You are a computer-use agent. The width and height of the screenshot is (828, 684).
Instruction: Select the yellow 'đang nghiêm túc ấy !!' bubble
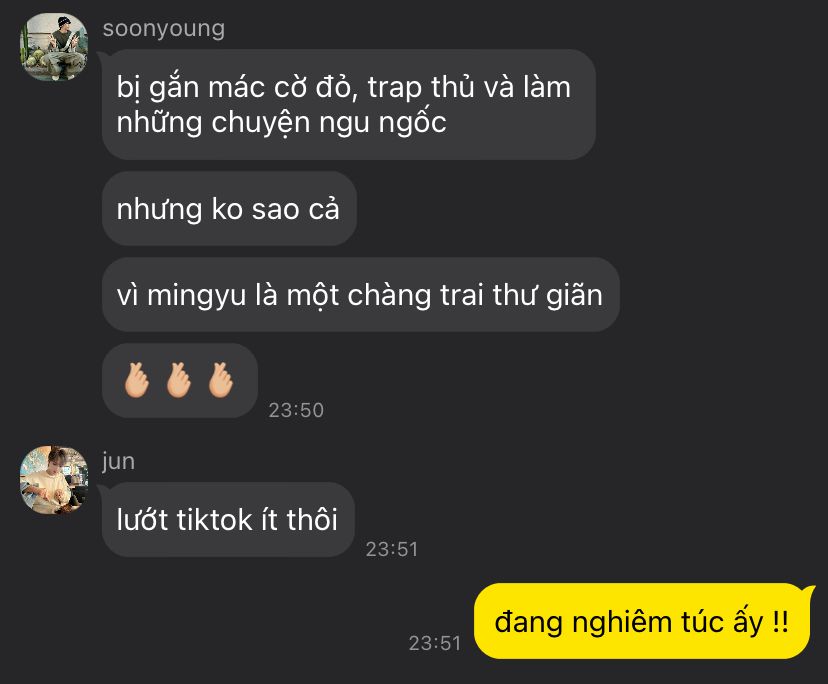[642, 621]
